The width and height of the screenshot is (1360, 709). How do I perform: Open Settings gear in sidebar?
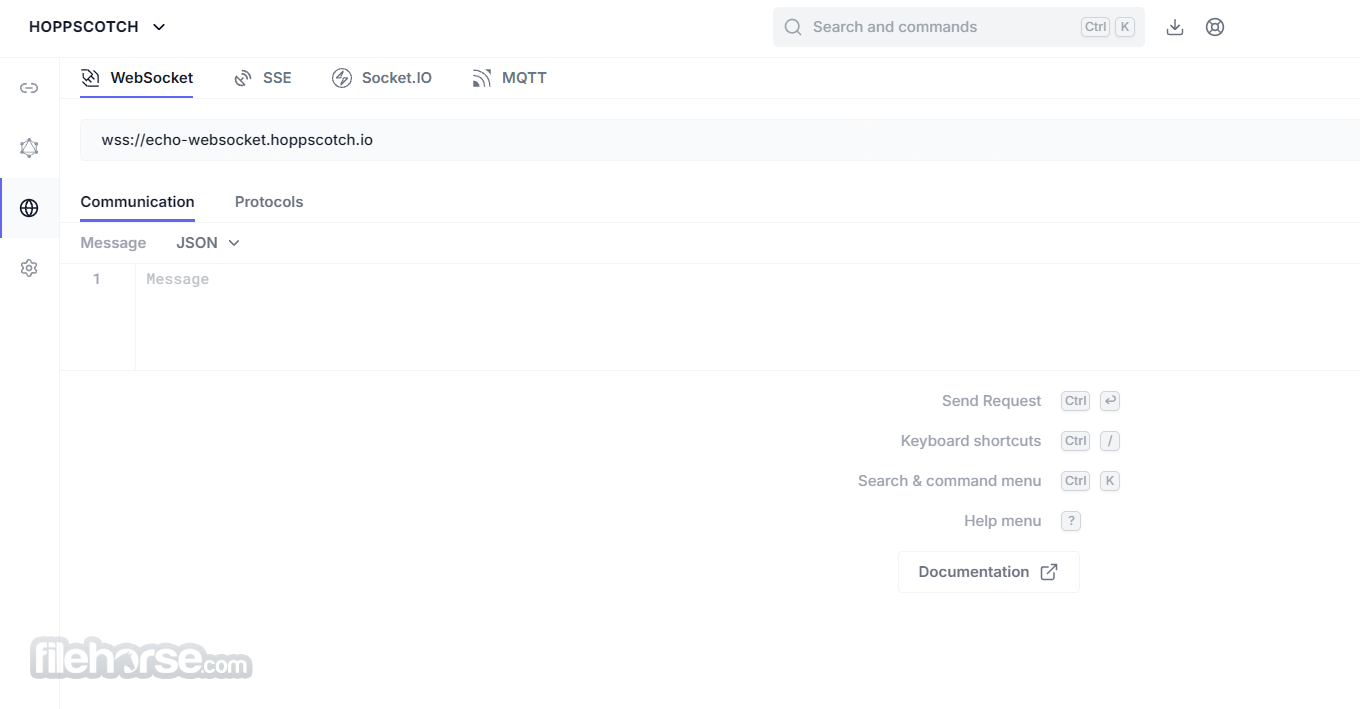click(x=29, y=268)
